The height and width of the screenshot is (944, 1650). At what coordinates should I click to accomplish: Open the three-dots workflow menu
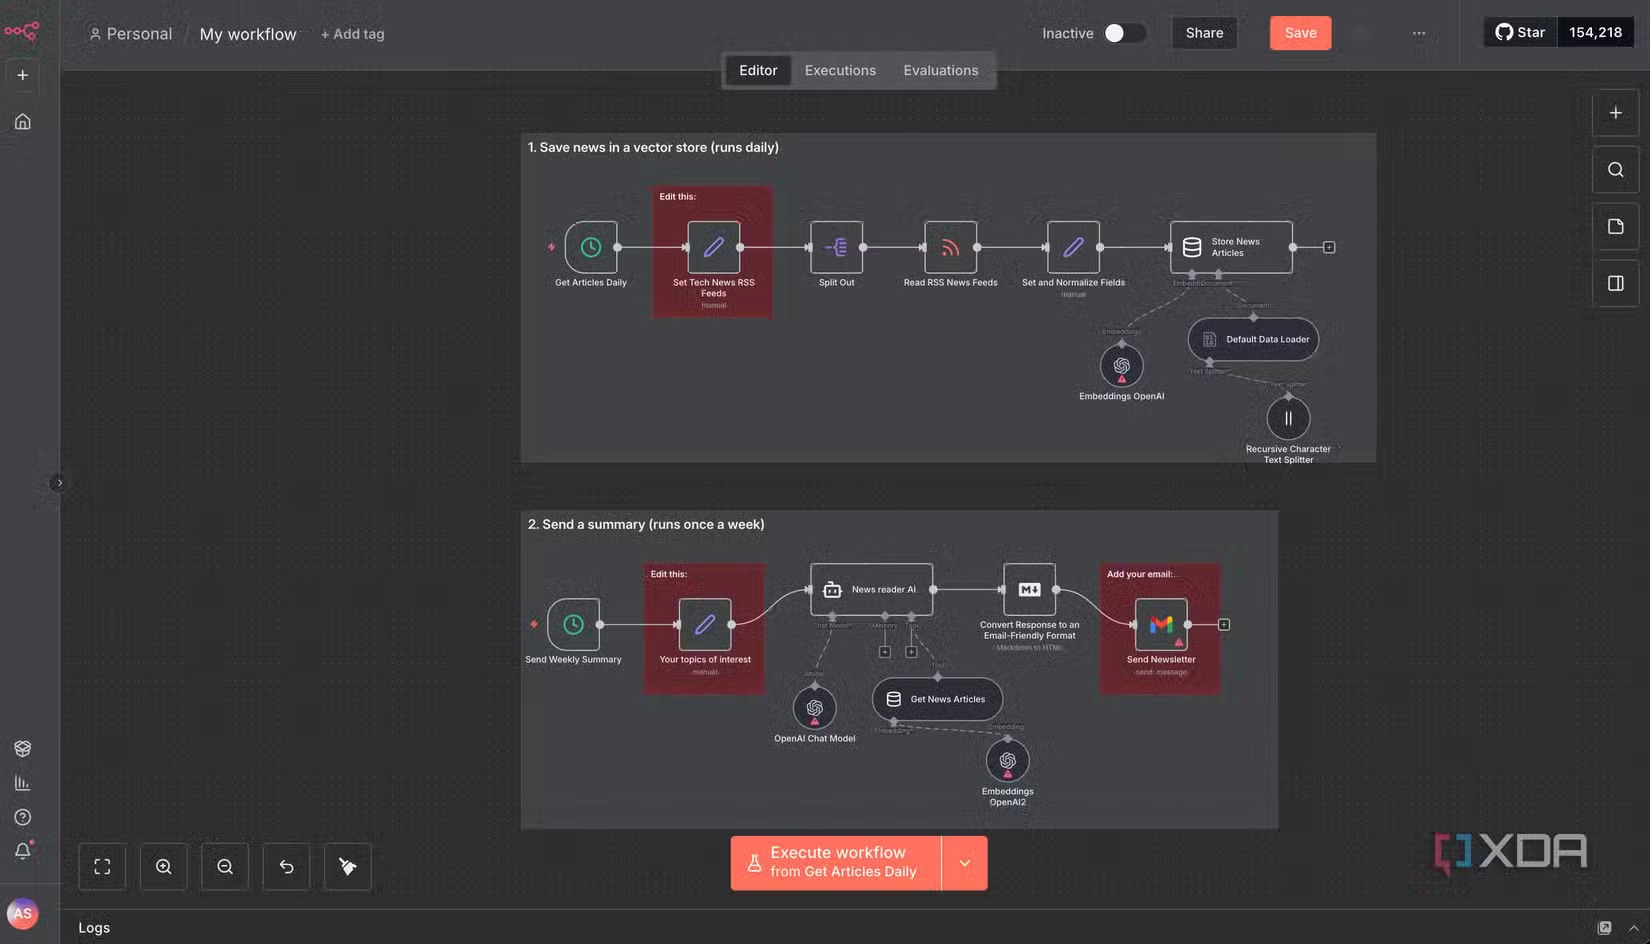[1419, 33]
